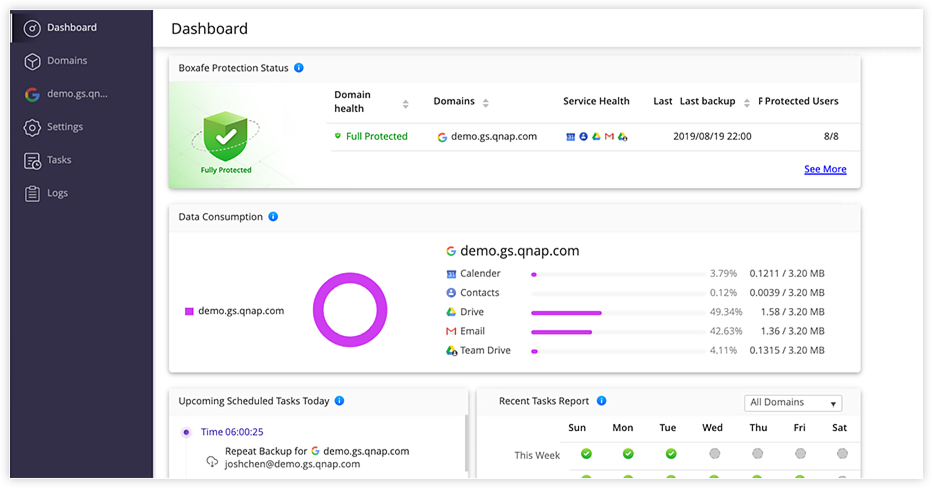
Task: Click Sunday's green check status for This Week
Action: pos(586,454)
